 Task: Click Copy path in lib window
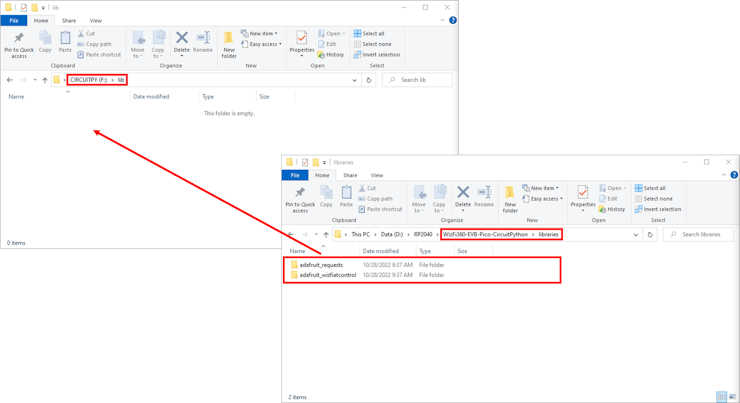(x=94, y=44)
